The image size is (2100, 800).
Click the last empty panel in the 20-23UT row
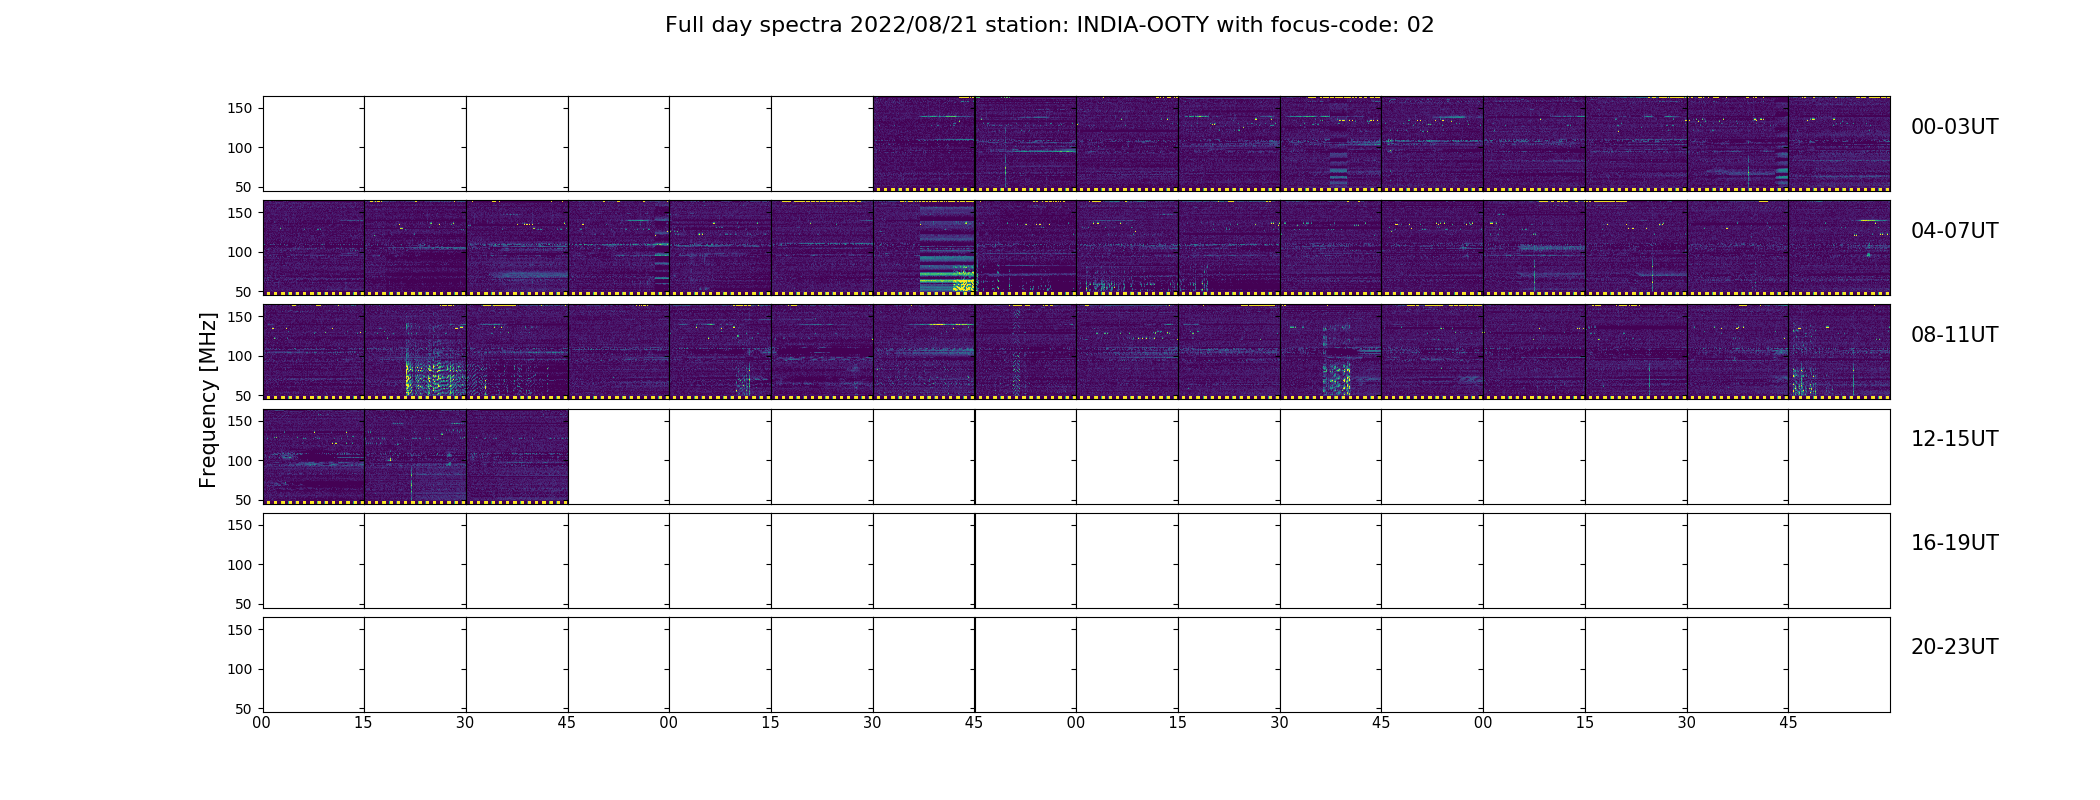pyautogui.click(x=1839, y=665)
